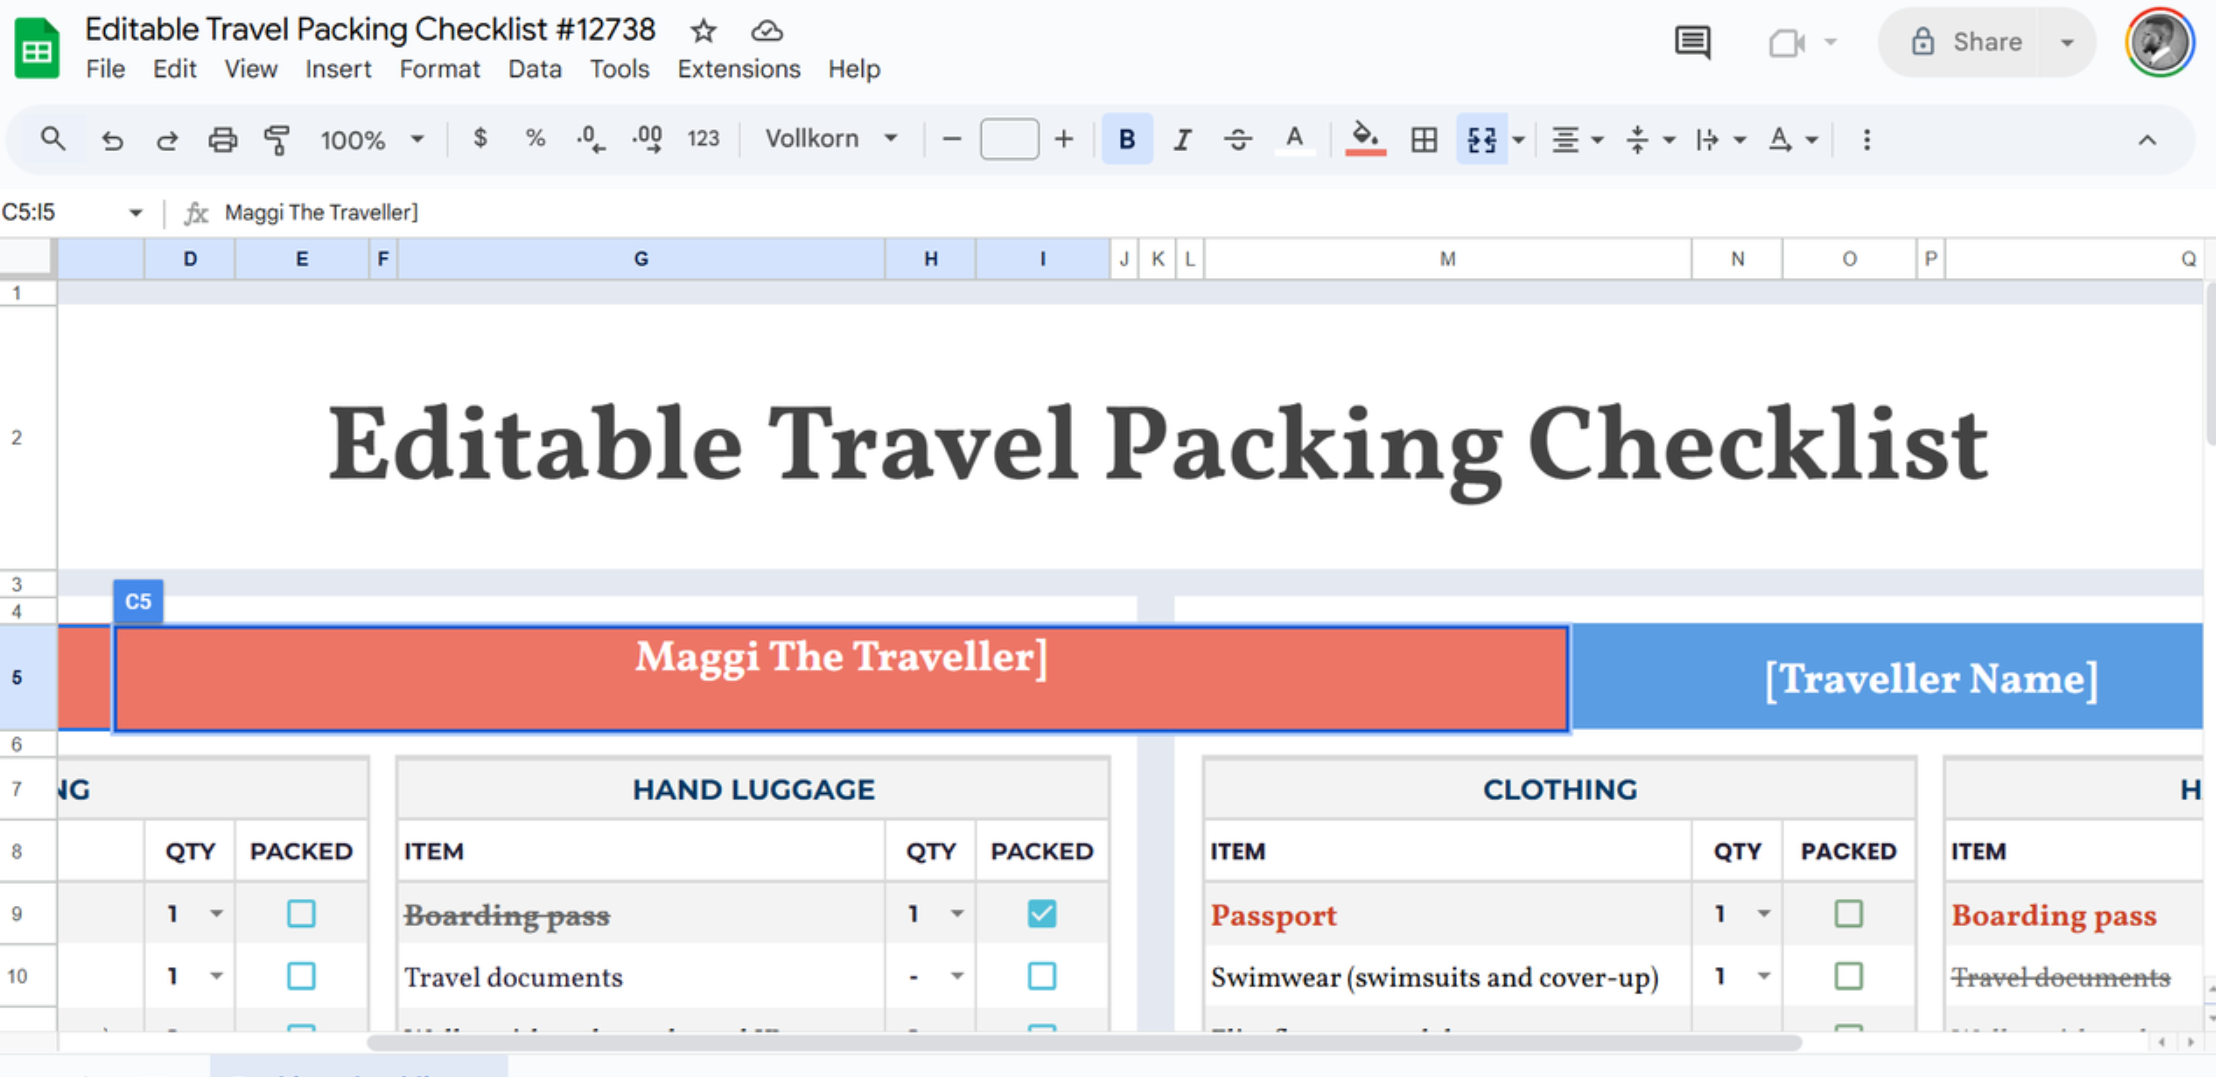Check the Passport packed checkbox

tap(1848, 913)
